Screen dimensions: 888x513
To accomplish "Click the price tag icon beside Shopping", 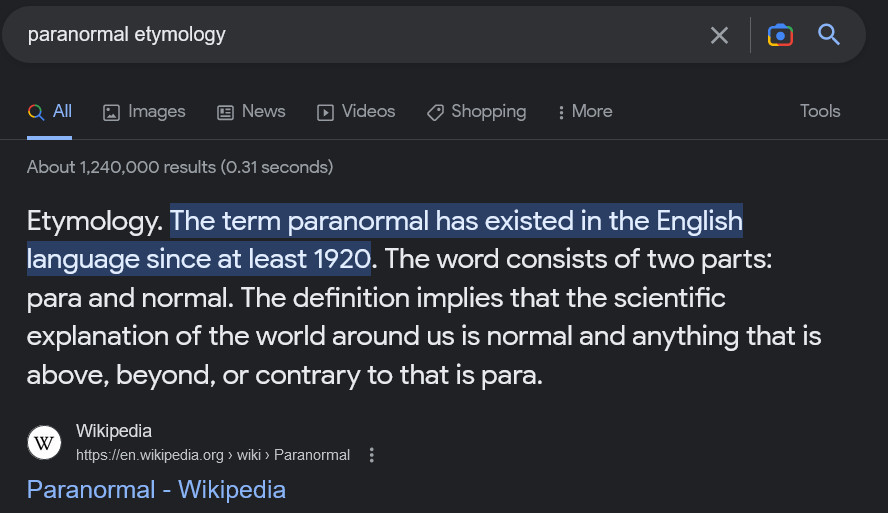I will tap(435, 112).
